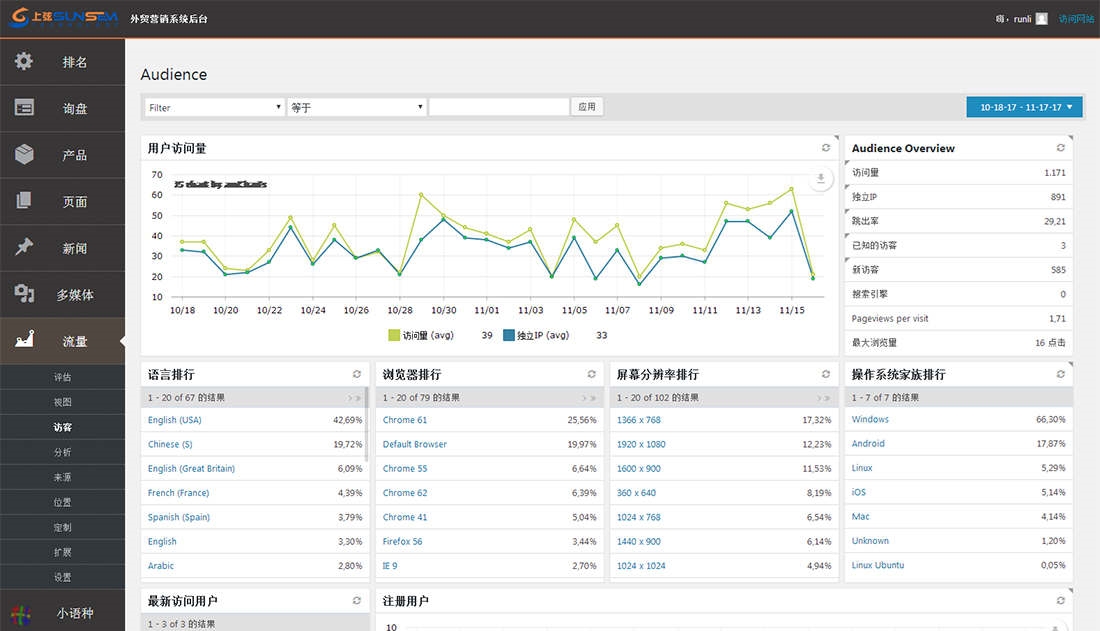
Task: Select the 流量 traffic chart icon
Action: (24, 340)
